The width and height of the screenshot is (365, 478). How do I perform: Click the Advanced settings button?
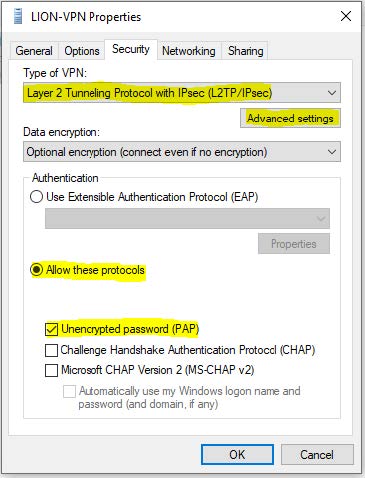pyautogui.click(x=290, y=118)
